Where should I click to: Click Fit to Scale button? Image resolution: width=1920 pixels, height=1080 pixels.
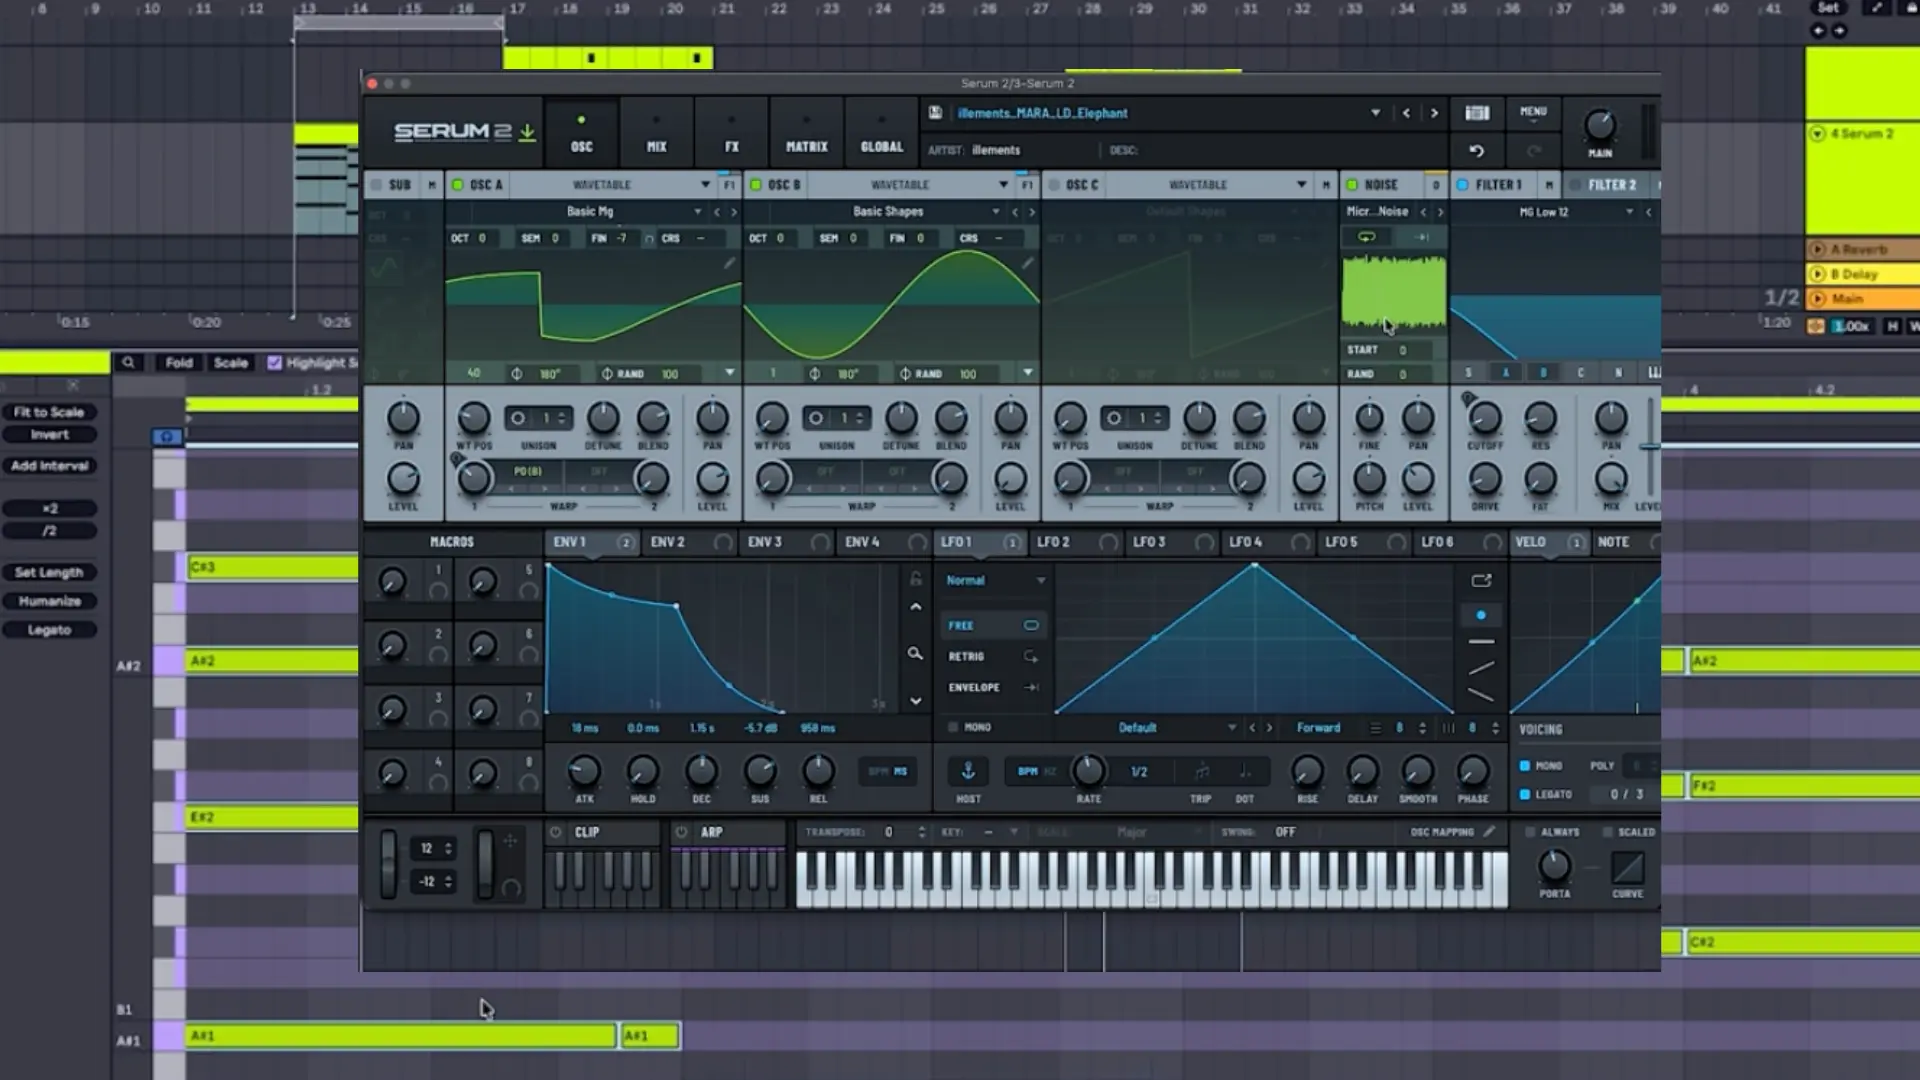point(49,412)
